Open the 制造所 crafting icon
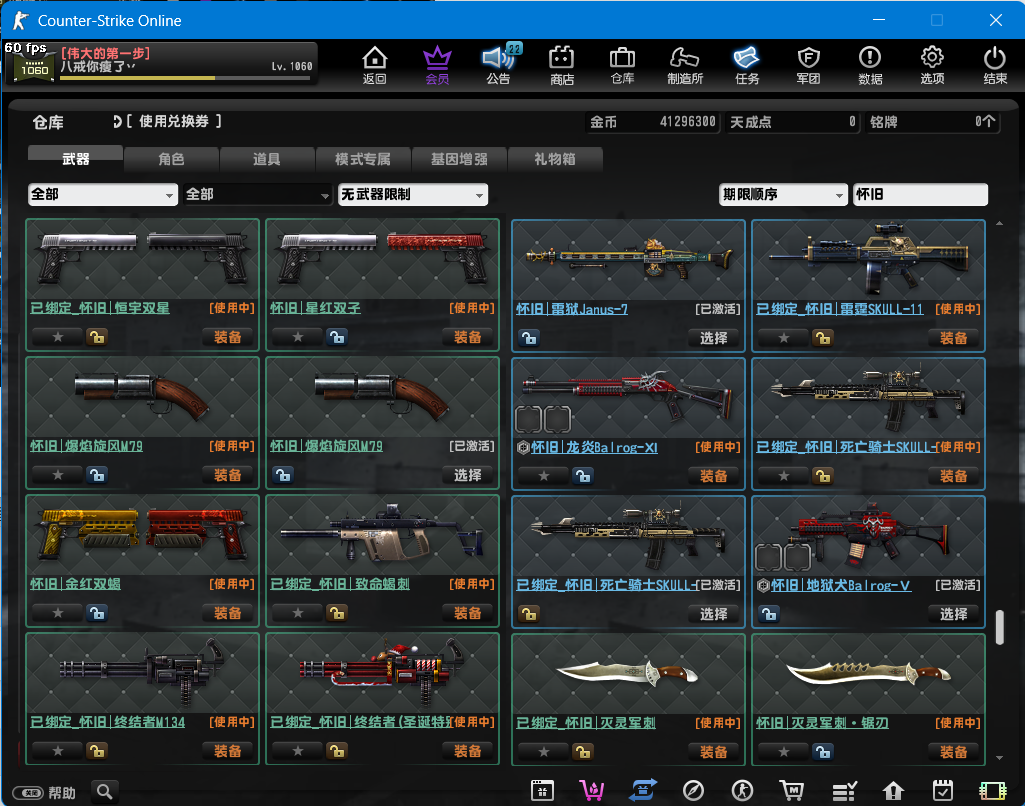The image size is (1025, 806). click(684, 65)
